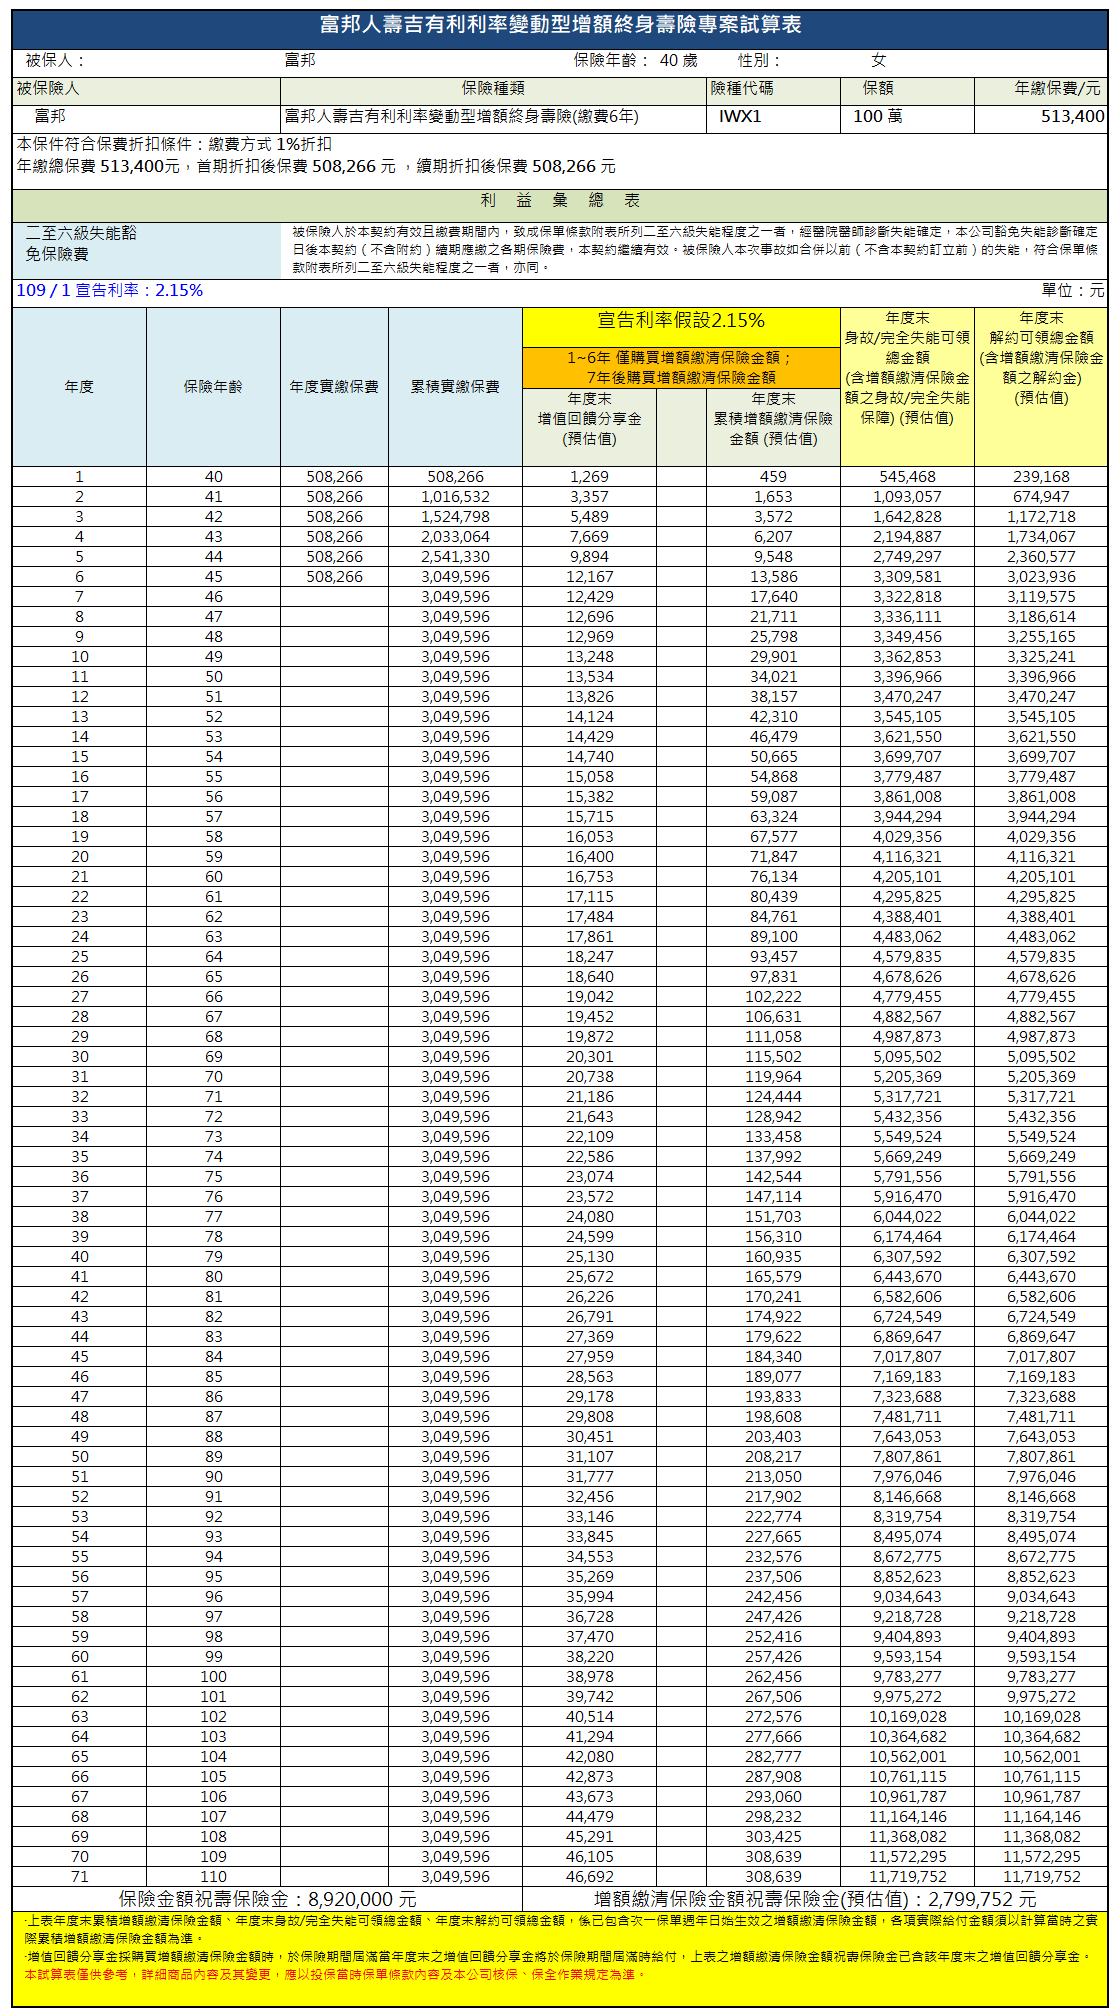Select insurance age 110 in the last row

(x=213, y=1877)
